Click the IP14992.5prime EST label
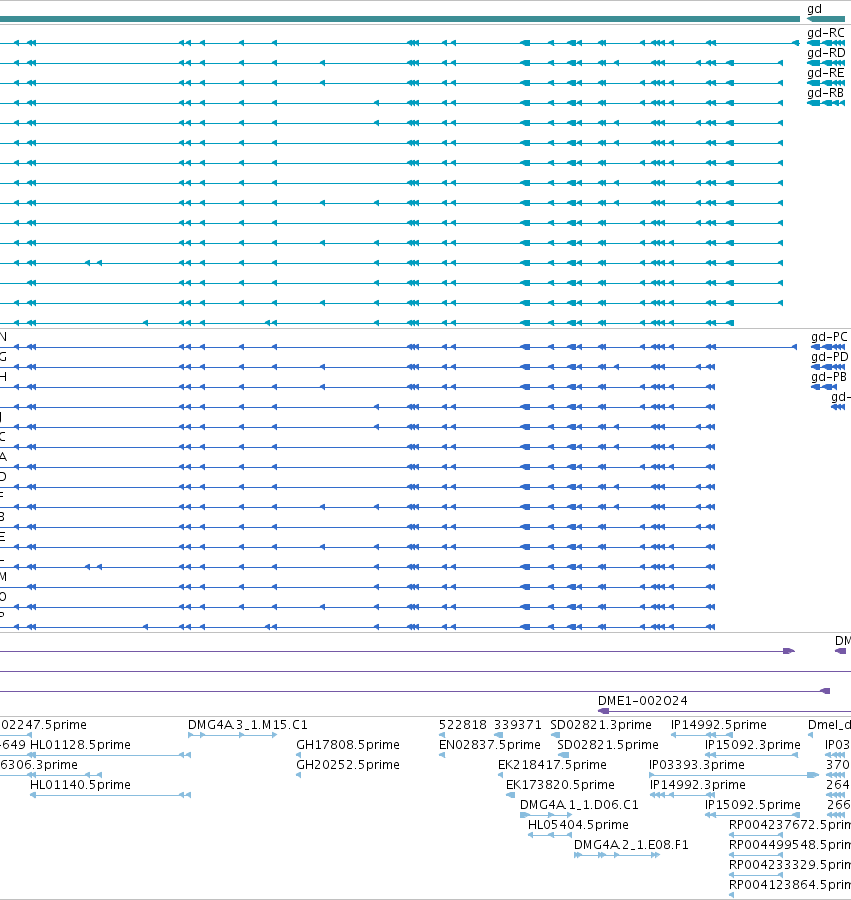Screen dimensions: 851x900 click(x=718, y=725)
